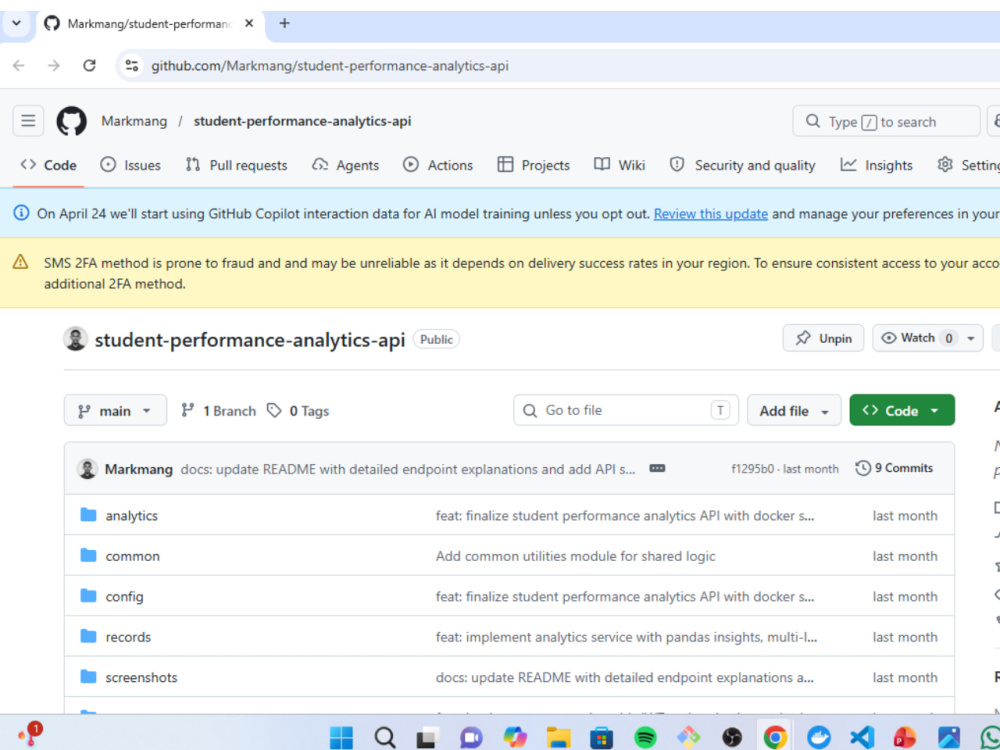View the Insights tab

coord(876,165)
